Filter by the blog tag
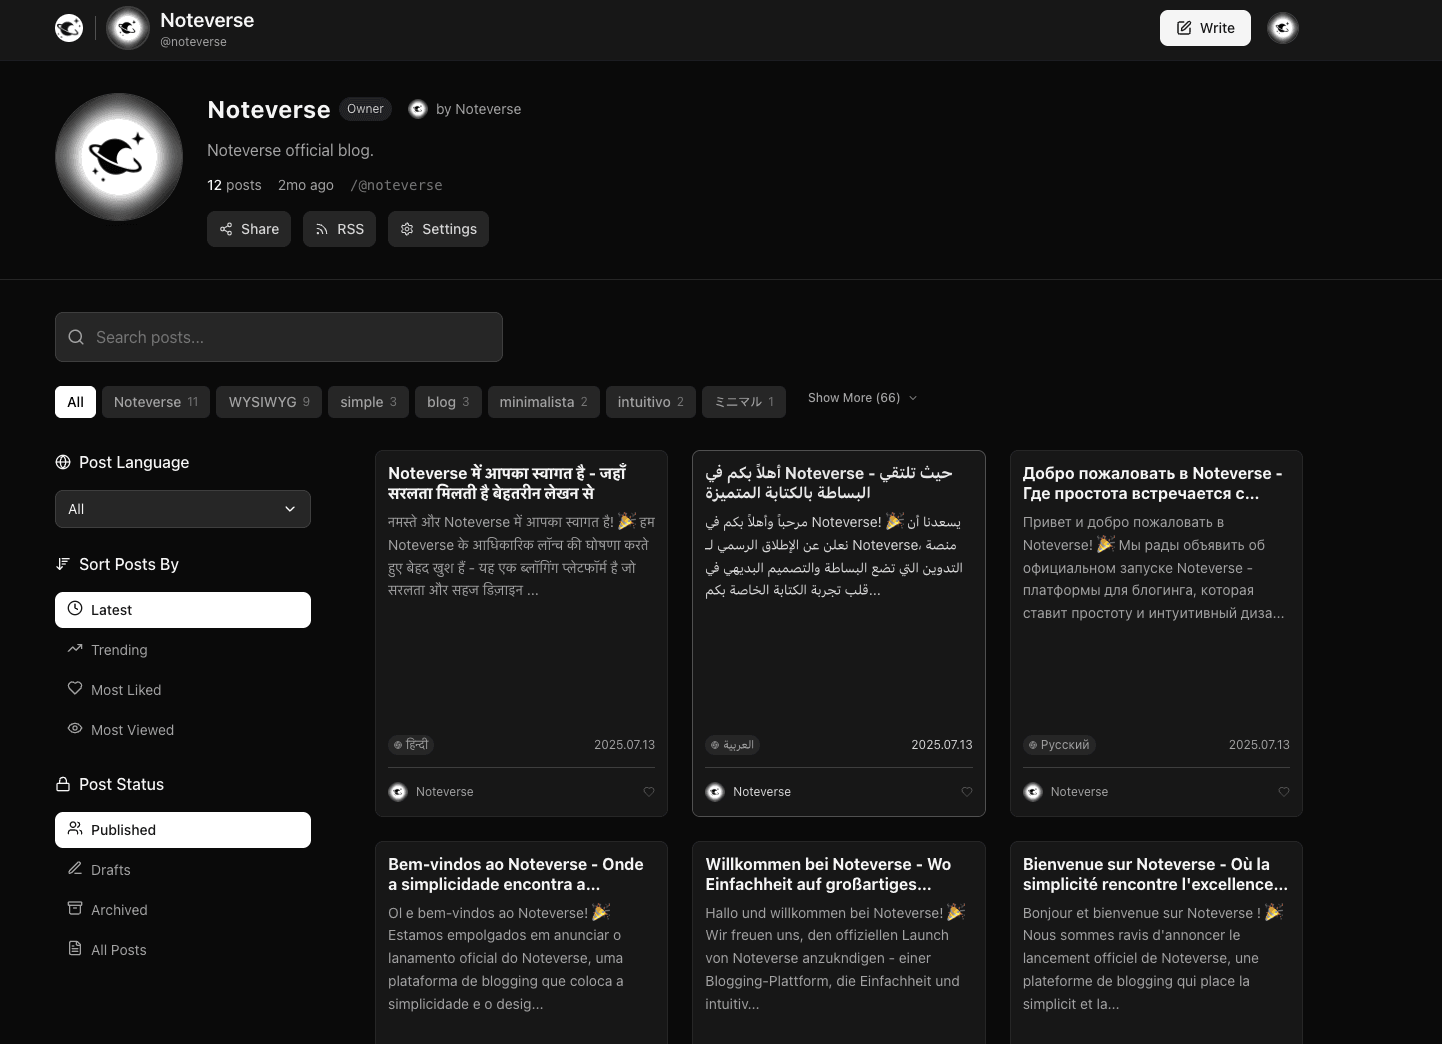Viewport: 1442px width, 1044px height. point(448,402)
